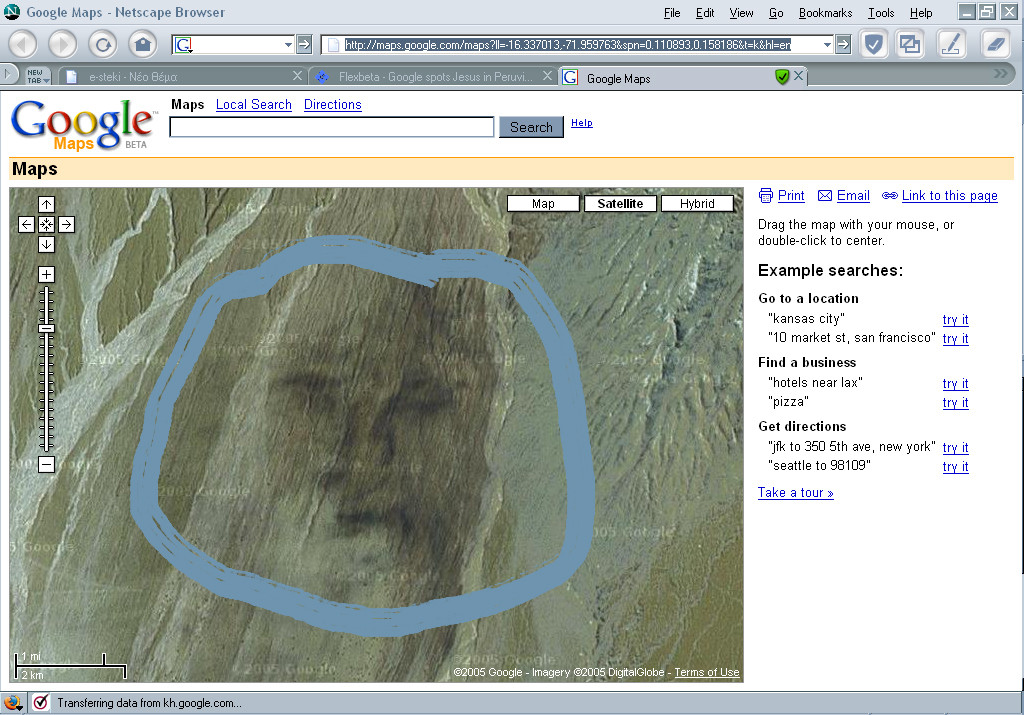The height and width of the screenshot is (715, 1024).
Task: Open the Help link next to Search
Action: (581, 123)
